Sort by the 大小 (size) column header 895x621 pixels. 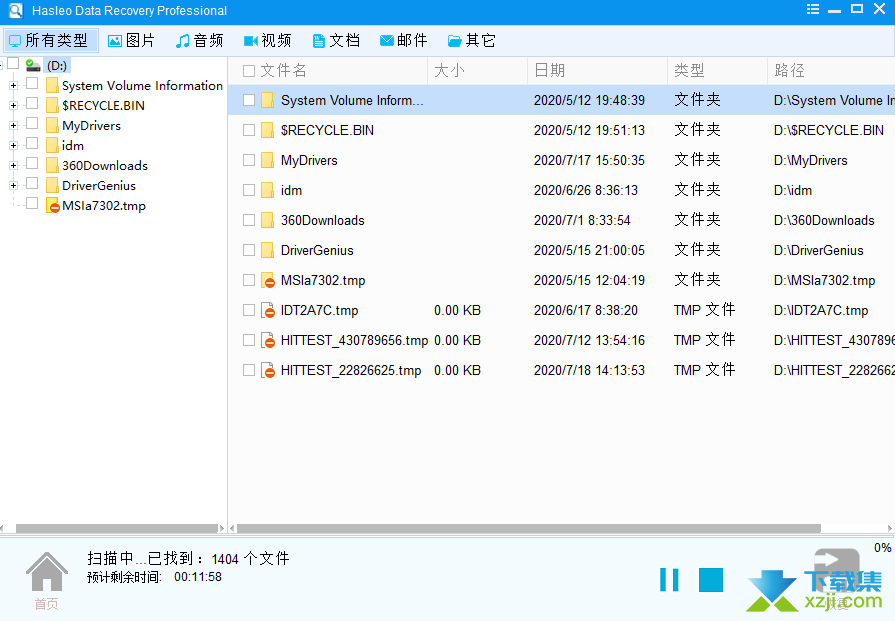tap(477, 71)
